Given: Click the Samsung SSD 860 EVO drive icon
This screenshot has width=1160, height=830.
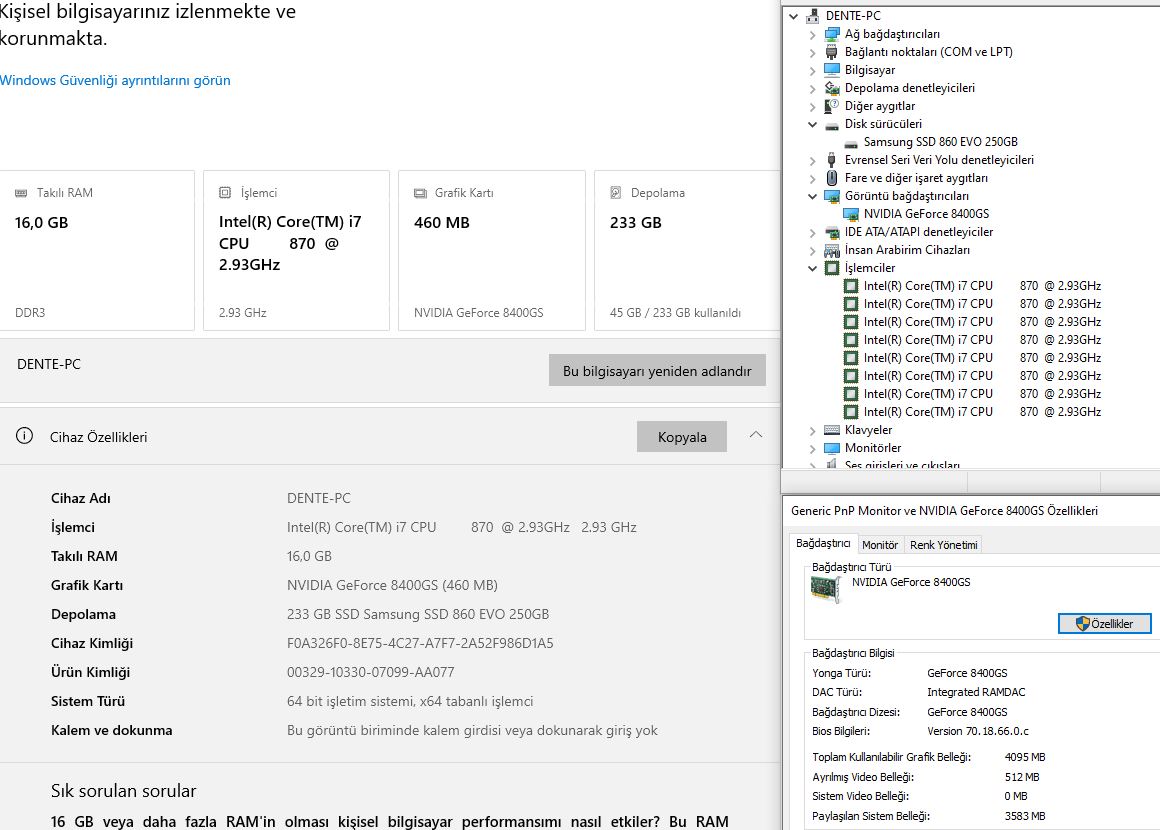Looking at the screenshot, I should click(x=851, y=142).
